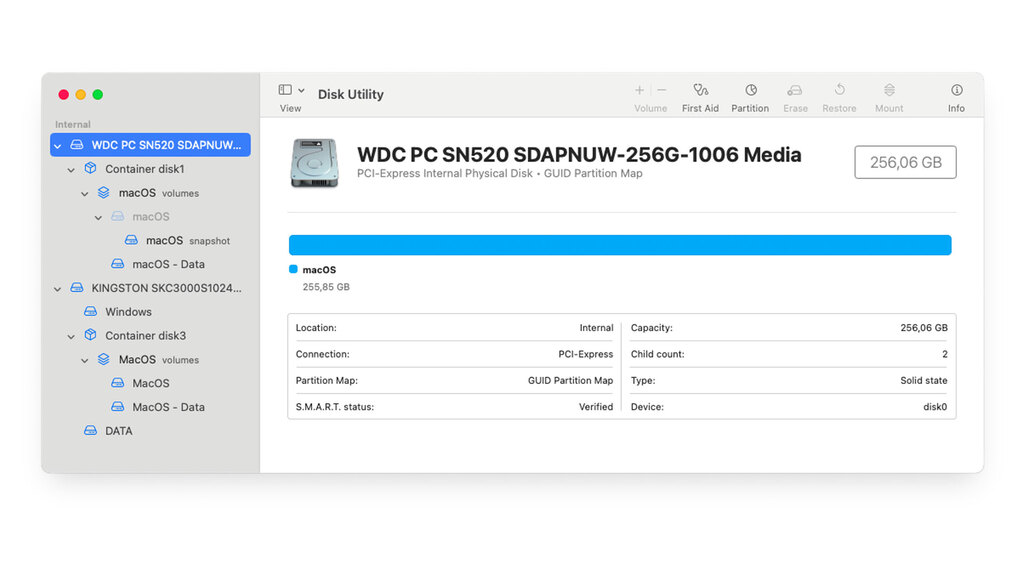The width and height of the screenshot is (1024, 576).
Task: Click the yellow minimize window button
Action: pos(80,95)
